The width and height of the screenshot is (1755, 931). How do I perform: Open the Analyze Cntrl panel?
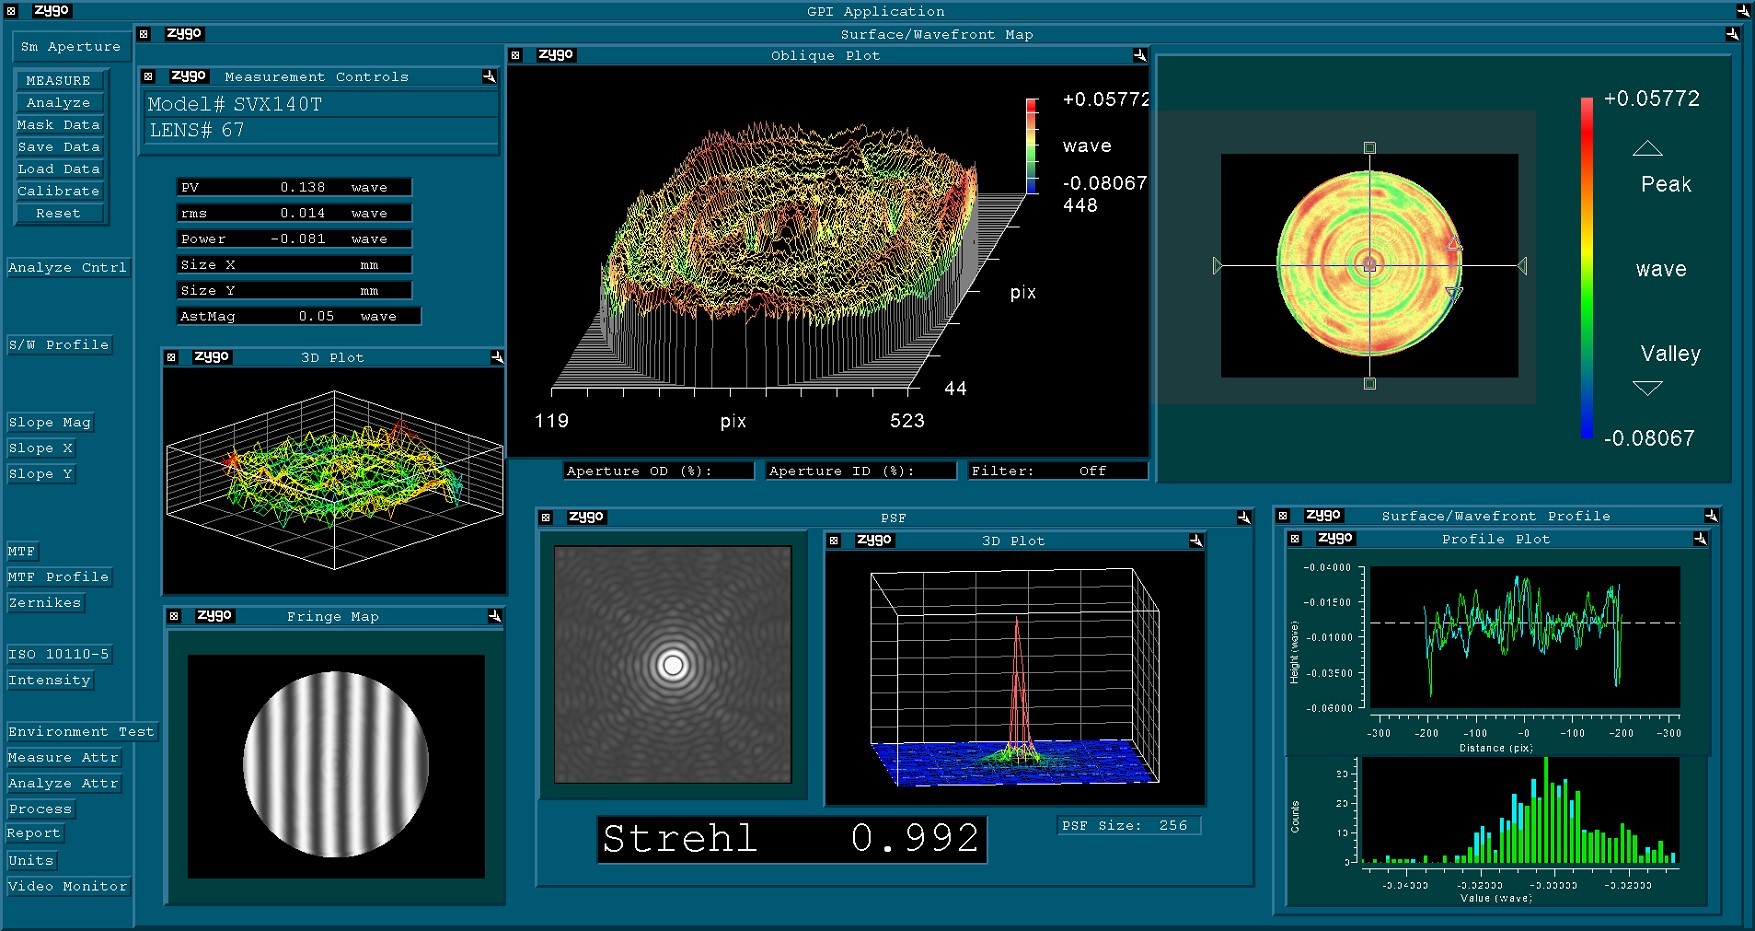68,268
